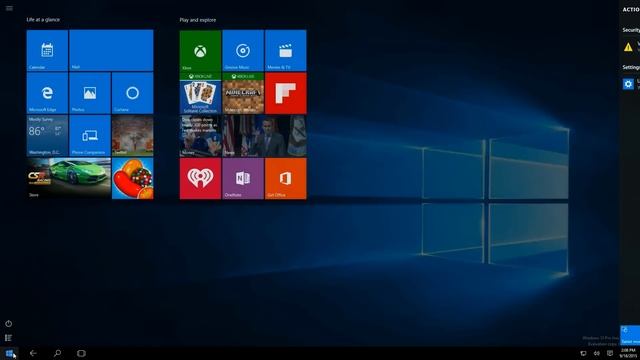This screenshot has width=640, height=360.
Task: Launch Microsoft Edge from its tile
Action: 47,93
